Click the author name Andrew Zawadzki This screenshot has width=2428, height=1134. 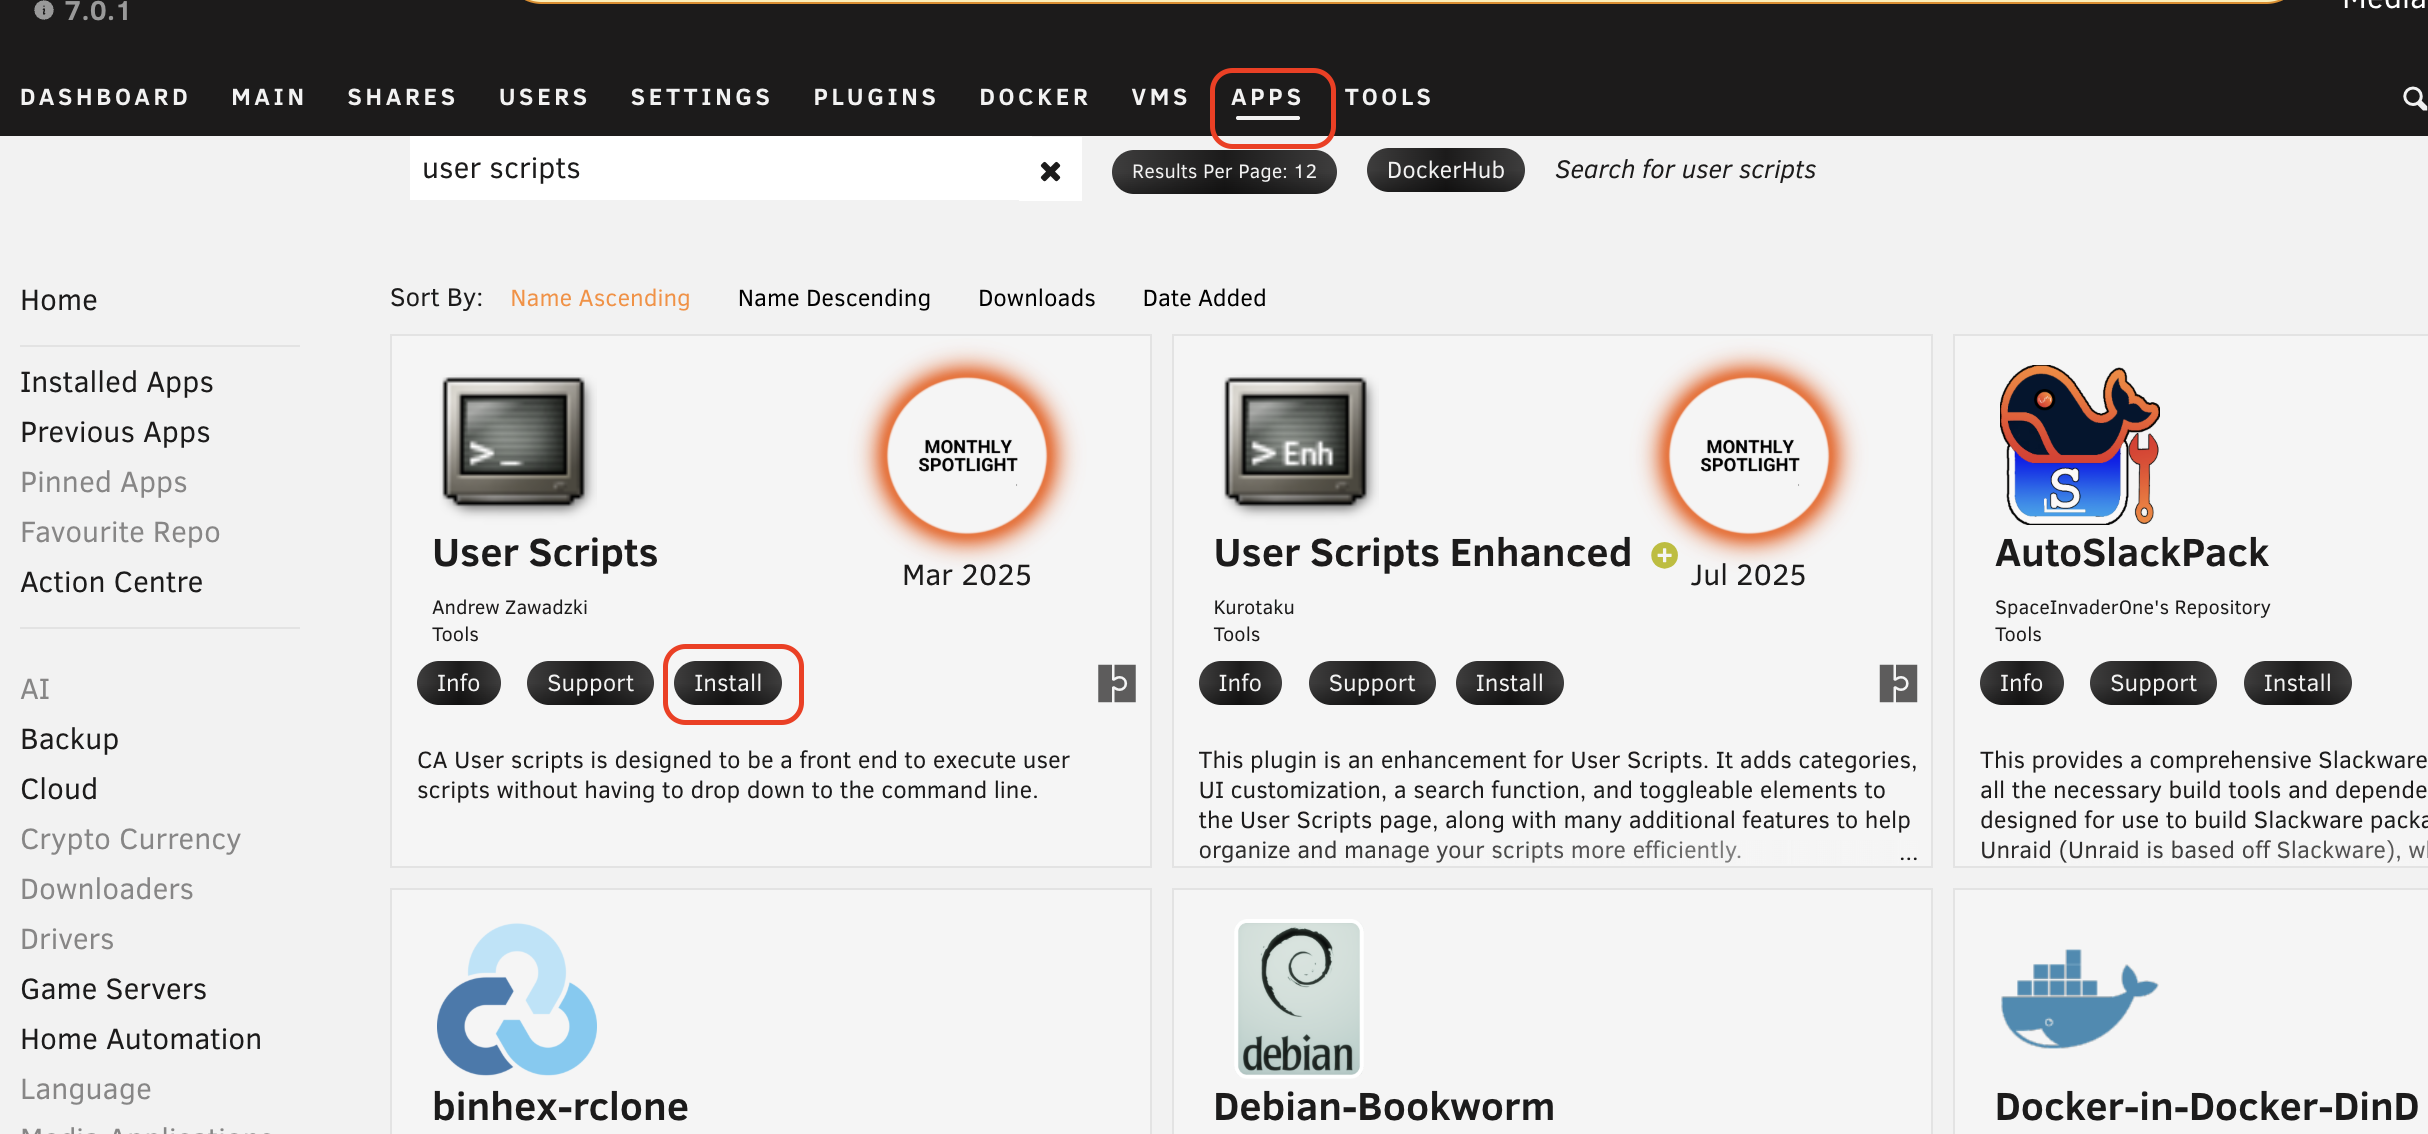(x=510, y=607)
